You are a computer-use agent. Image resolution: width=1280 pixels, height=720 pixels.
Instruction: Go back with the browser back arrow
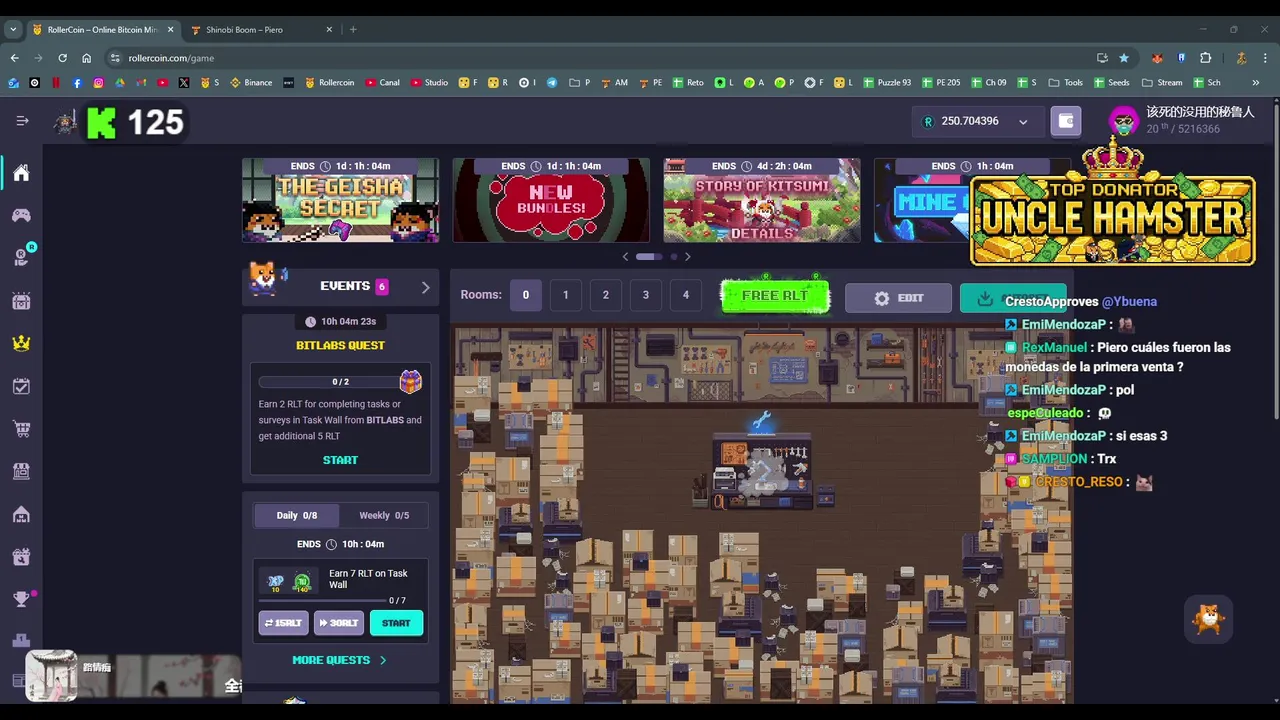point(14,58)
